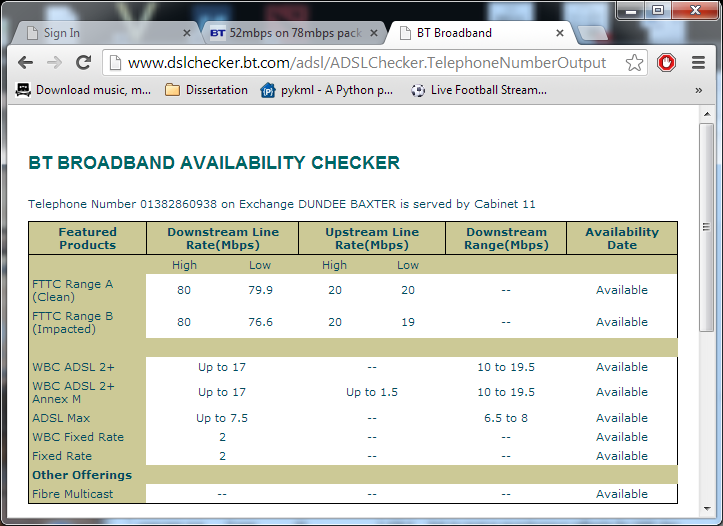Viewport: 723px width, 526px height.
Task: Click the Featured Products column header
Action: [88, 238]
